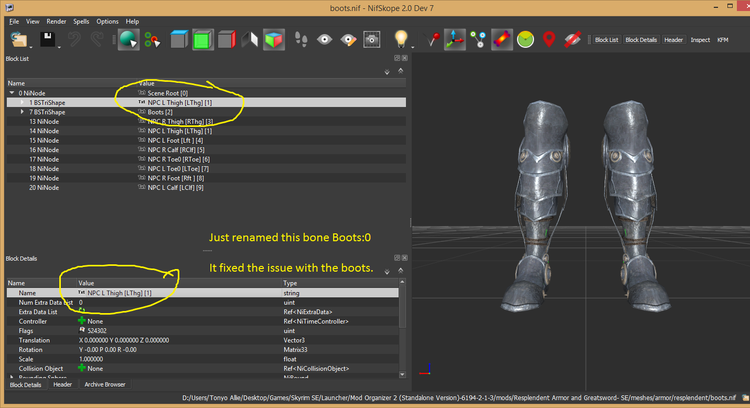Open the Render menu
Viewport: 750px width, 408px height.
click(56, 22)
